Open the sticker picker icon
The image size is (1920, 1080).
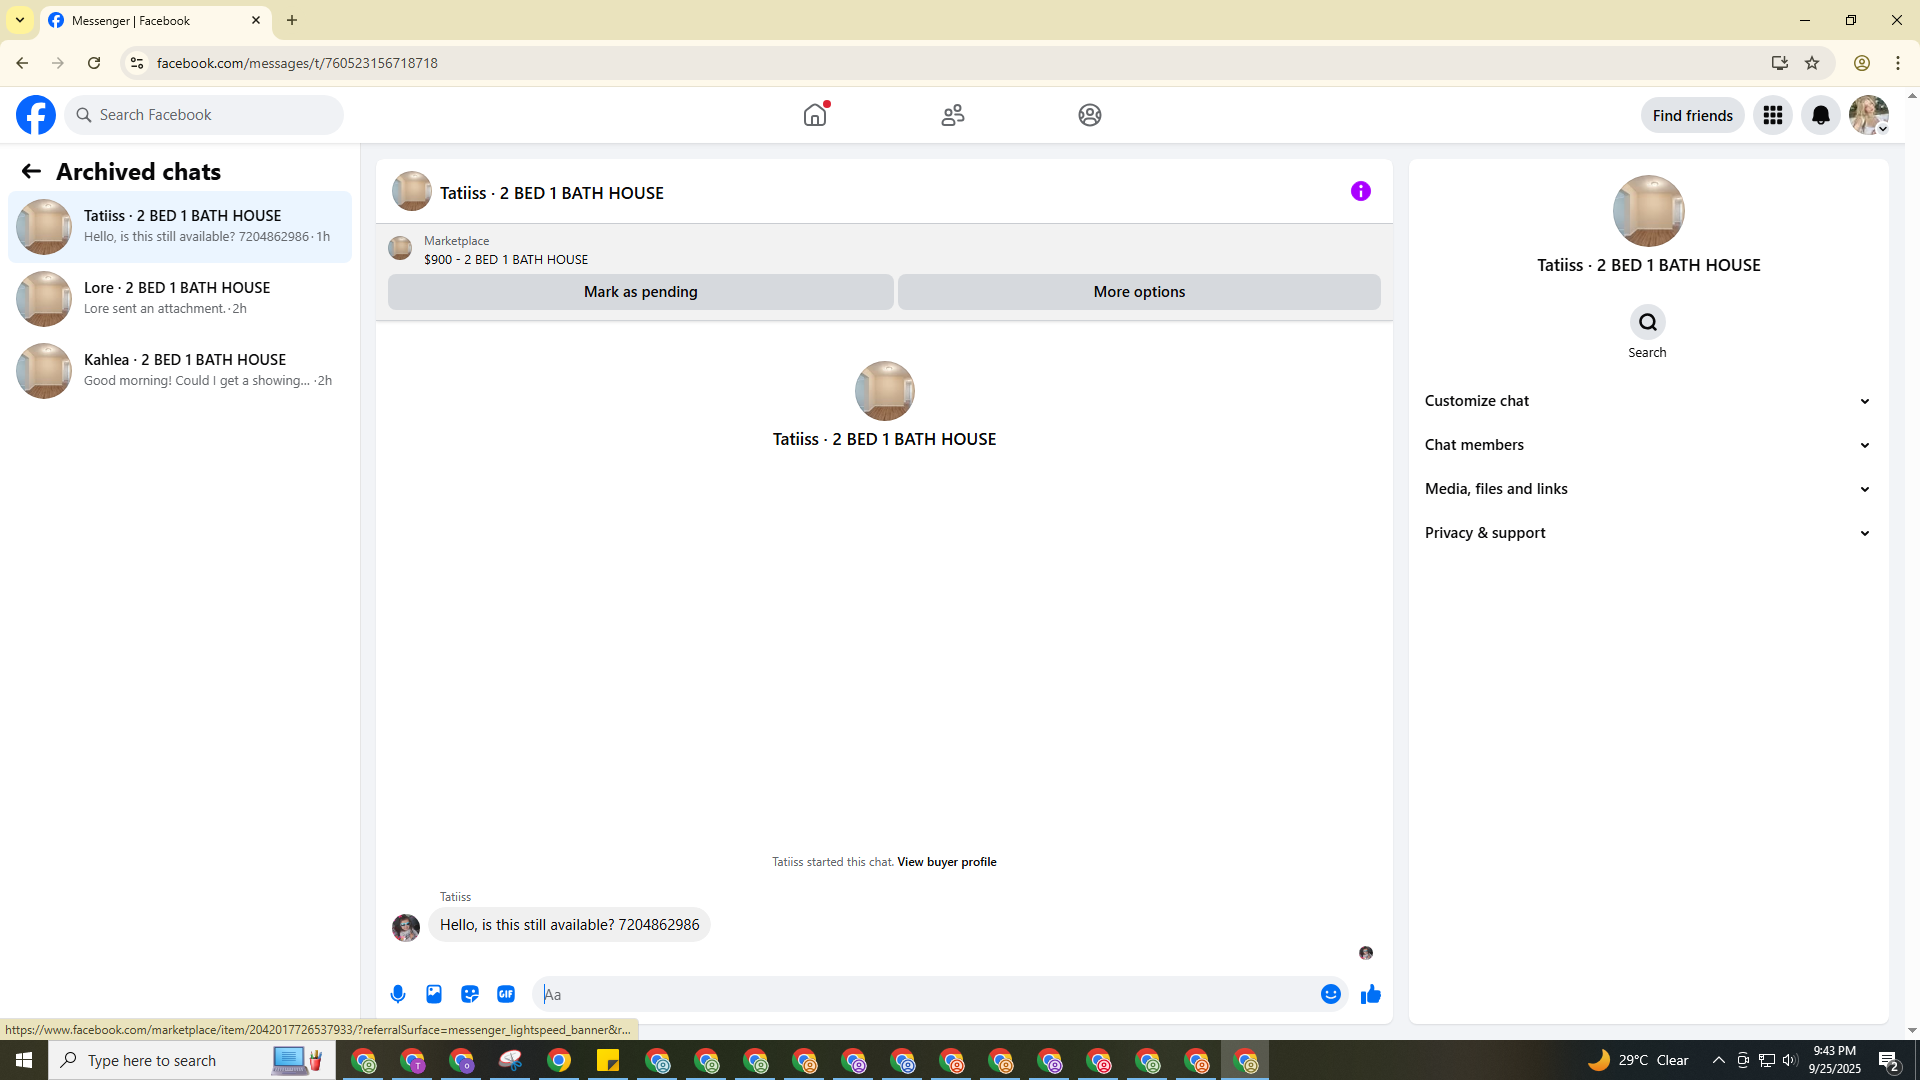[470, 994]
